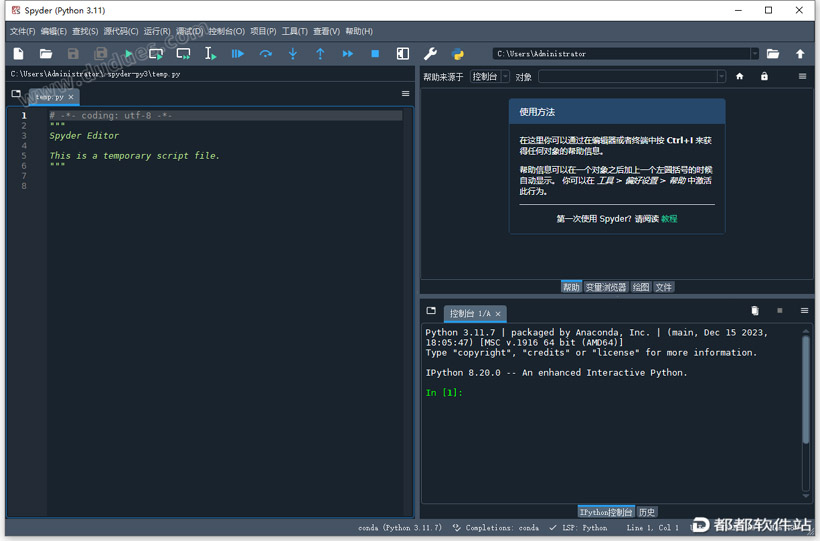Screen dimensions: 820x541
Task: Close the temp.py editor tab
Action: 71,97
